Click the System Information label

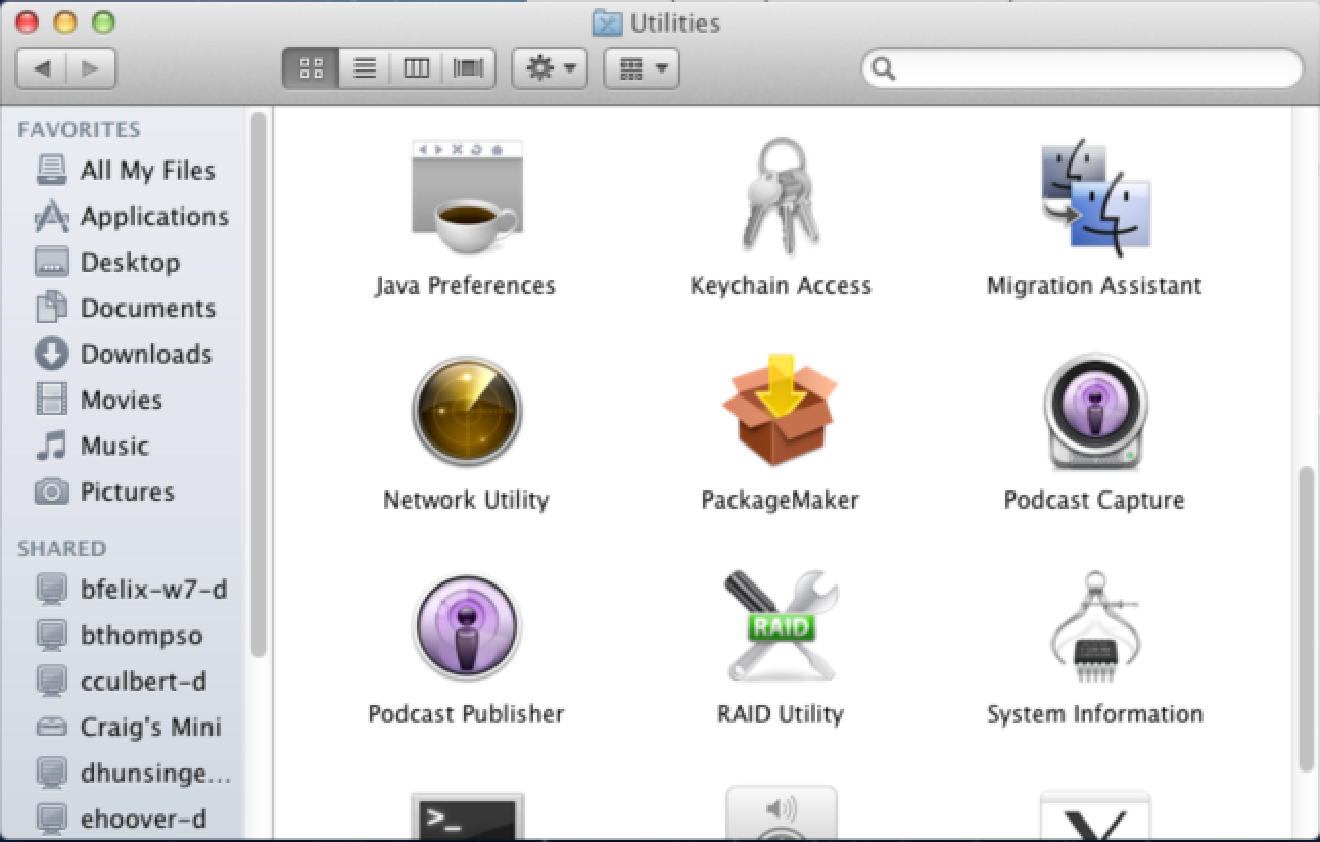1095,714
